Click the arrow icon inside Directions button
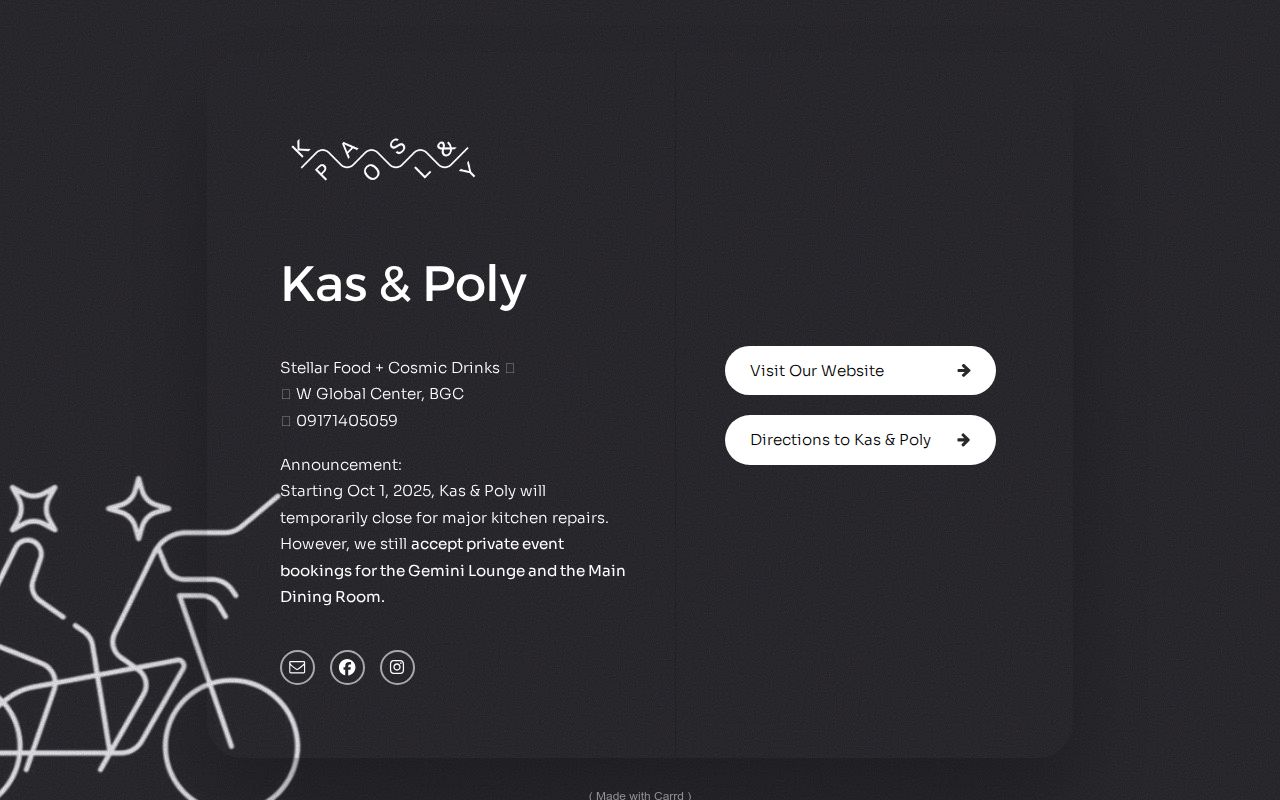1280x800 pixels. pos(963,440)
